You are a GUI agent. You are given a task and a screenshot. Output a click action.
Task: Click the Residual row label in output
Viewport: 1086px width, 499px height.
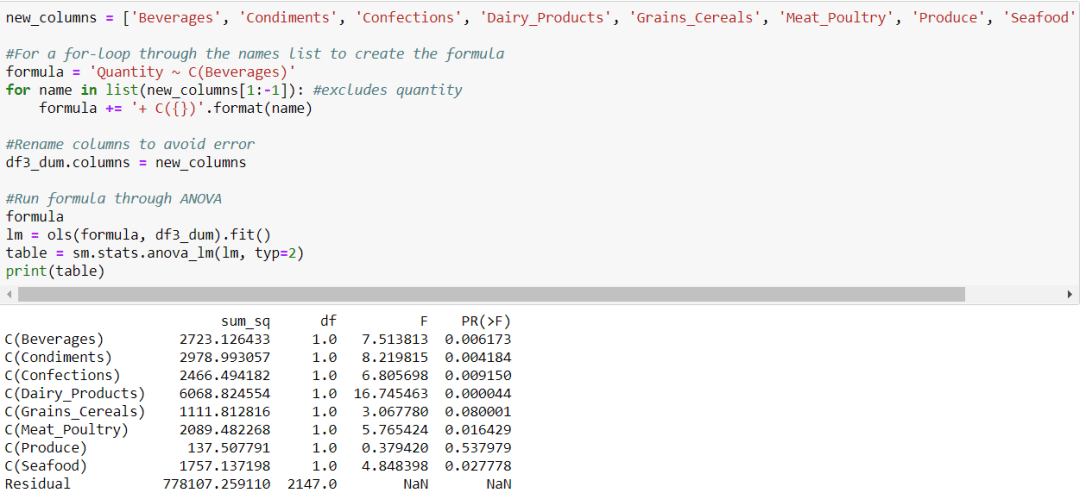[38, 484]
